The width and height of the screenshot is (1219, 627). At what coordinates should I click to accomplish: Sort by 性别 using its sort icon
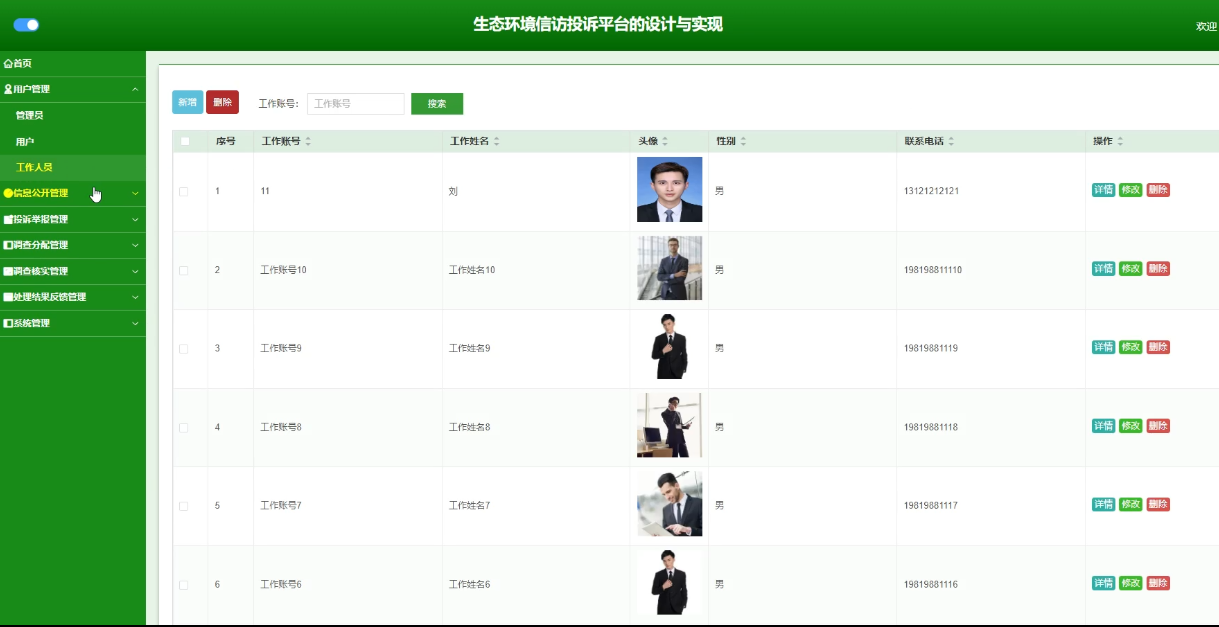(743, 142)
